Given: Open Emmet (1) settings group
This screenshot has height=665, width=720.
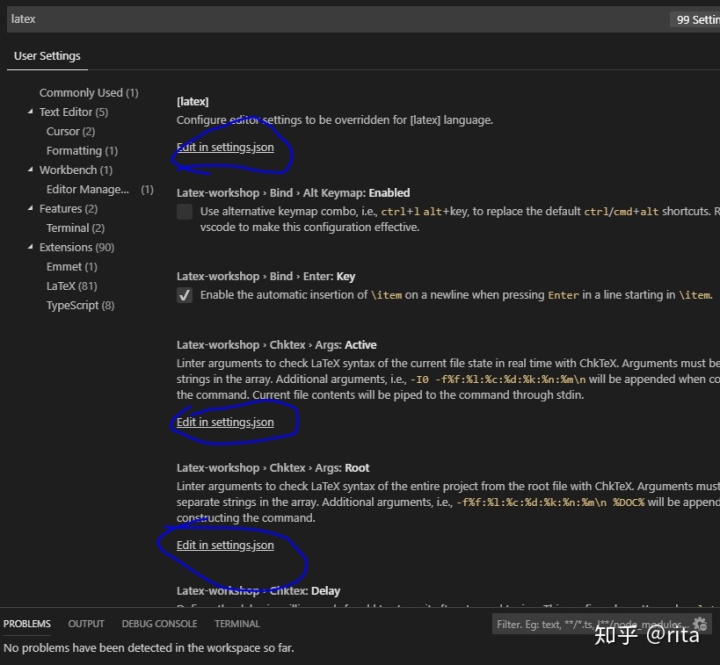Looking at the screenshot, I should point(72,266).
